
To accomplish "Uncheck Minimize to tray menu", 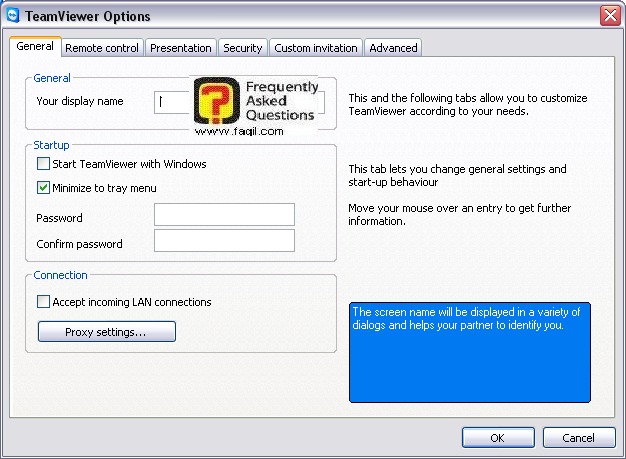I will coord(44,187).
